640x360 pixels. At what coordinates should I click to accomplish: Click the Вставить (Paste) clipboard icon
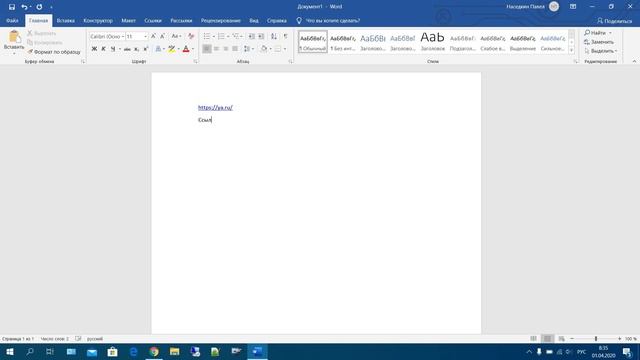14,37
